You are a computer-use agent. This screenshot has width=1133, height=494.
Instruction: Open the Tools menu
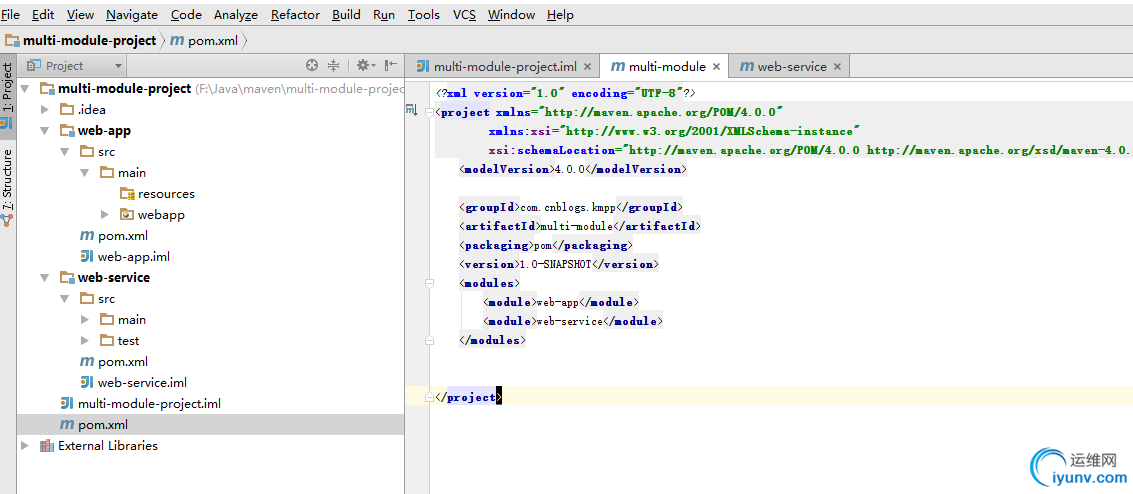coord(423,14)
